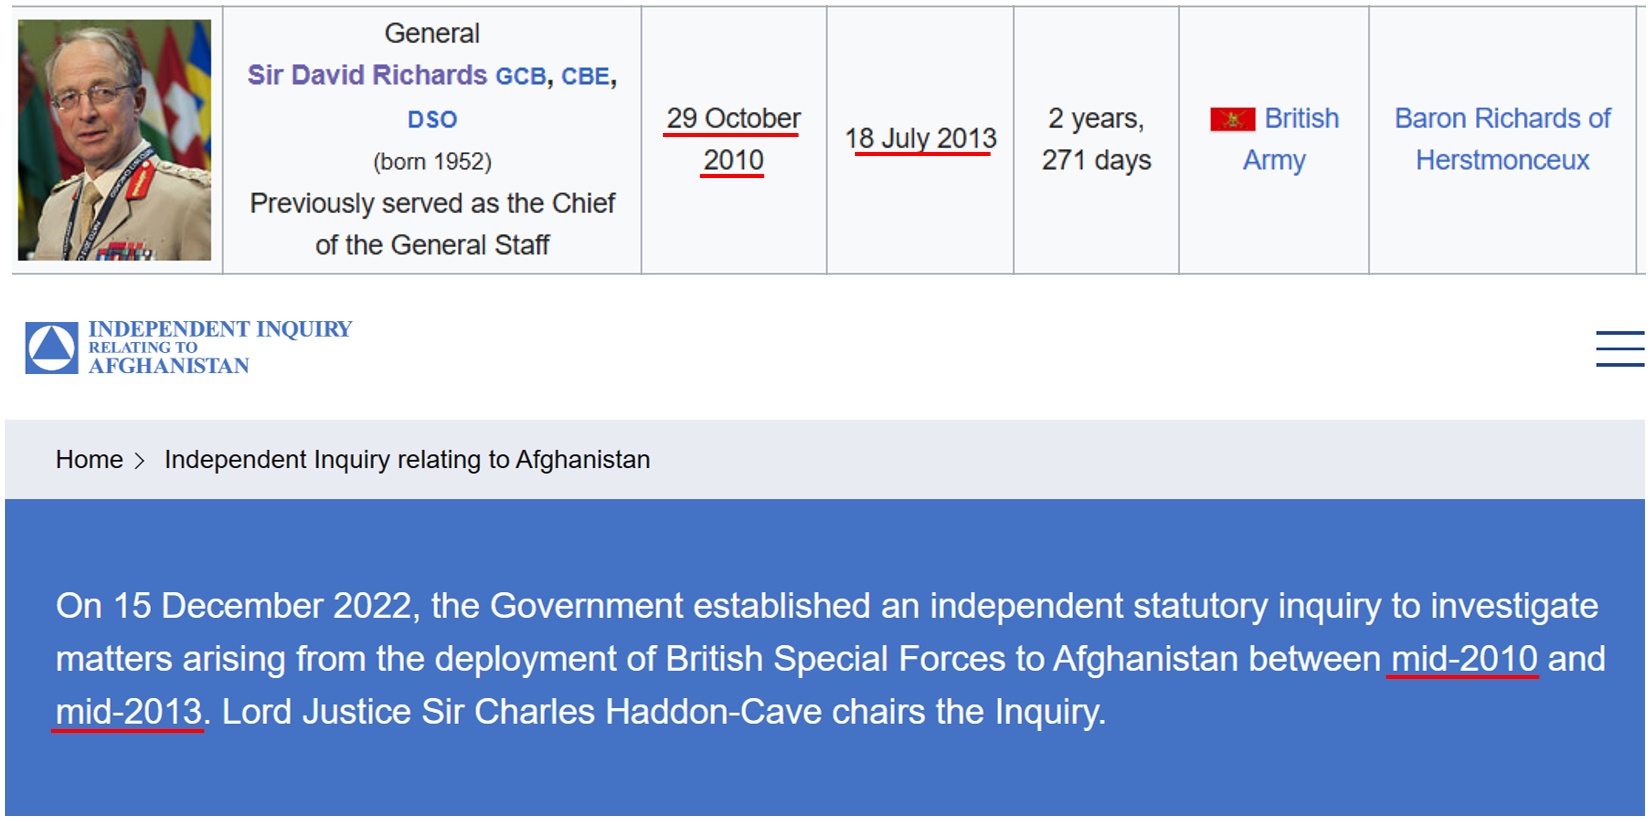Follow the GCB honours link
Viewport: 1650px width, 822px height.
(x=521, y=77)
